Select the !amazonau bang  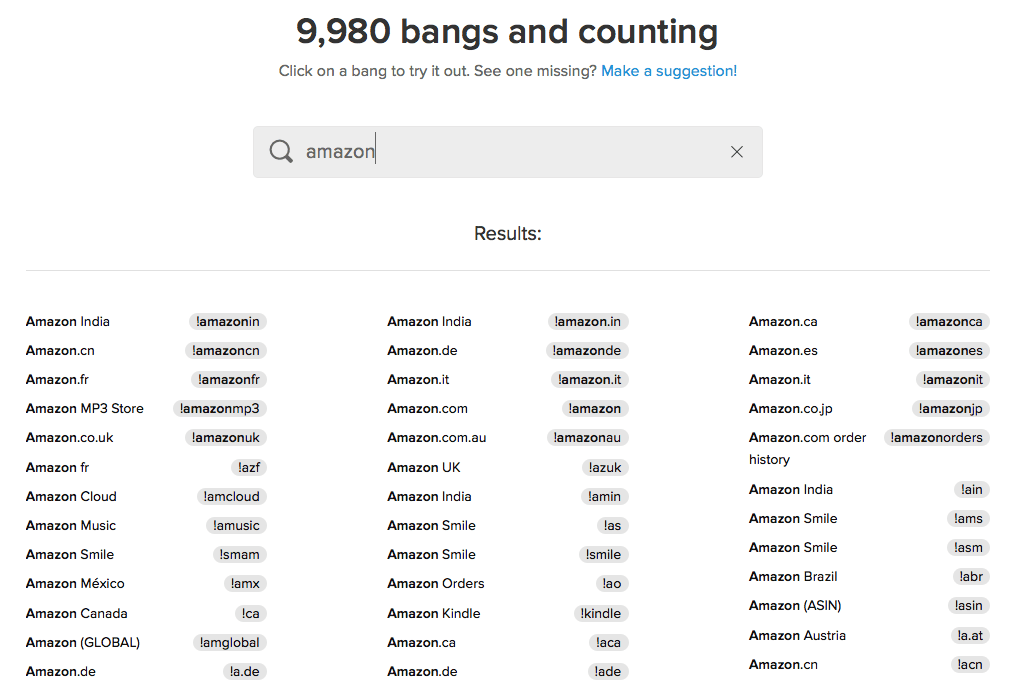[587, 438]
